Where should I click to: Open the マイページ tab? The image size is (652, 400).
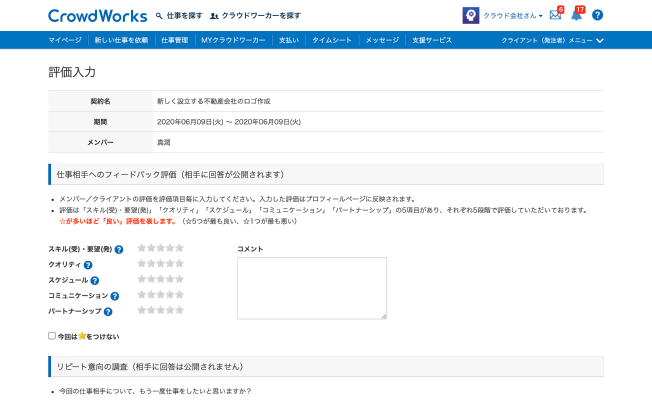65,40
